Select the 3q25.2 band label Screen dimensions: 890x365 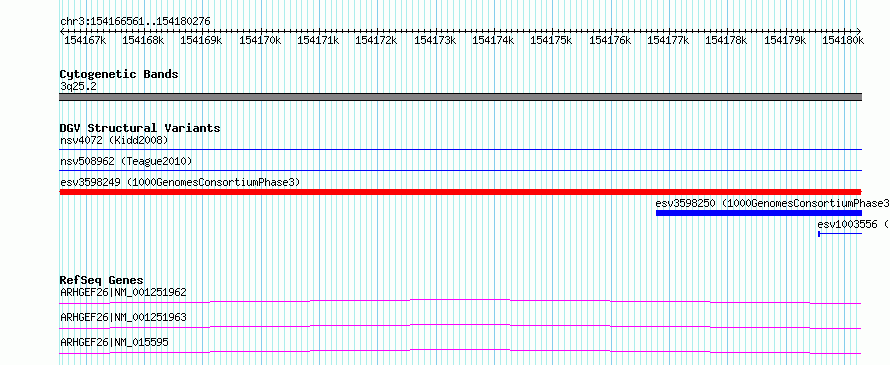tap(78, 87)
